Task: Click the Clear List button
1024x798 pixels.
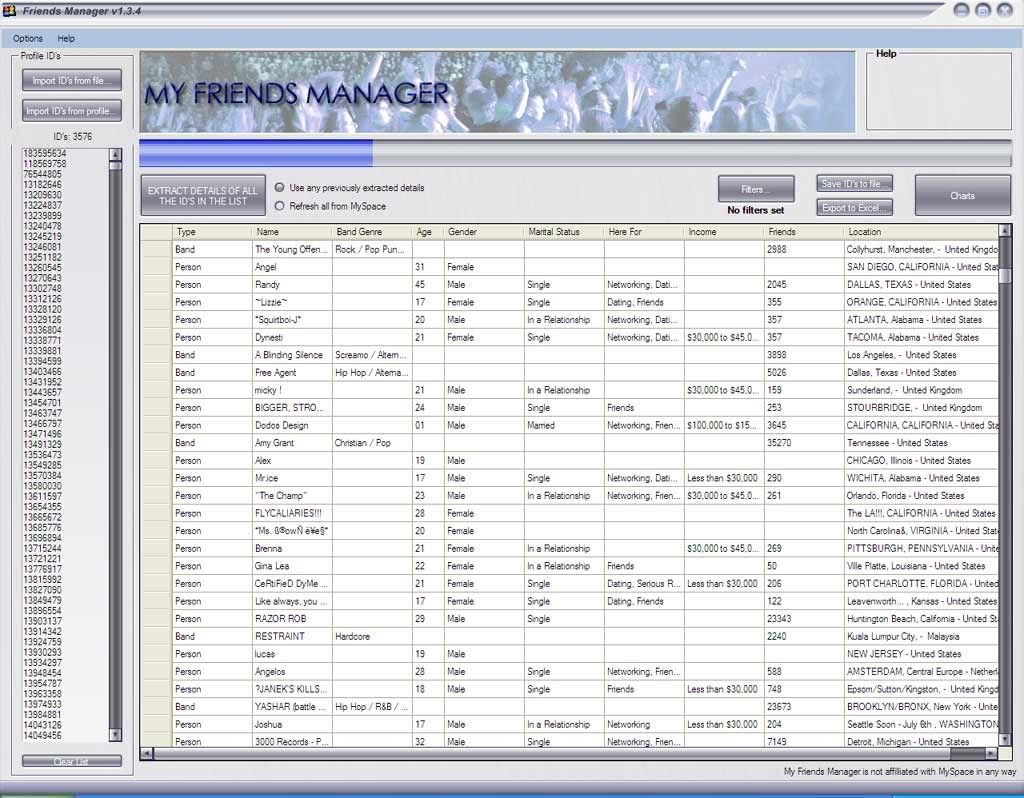Action: [72, 761]
